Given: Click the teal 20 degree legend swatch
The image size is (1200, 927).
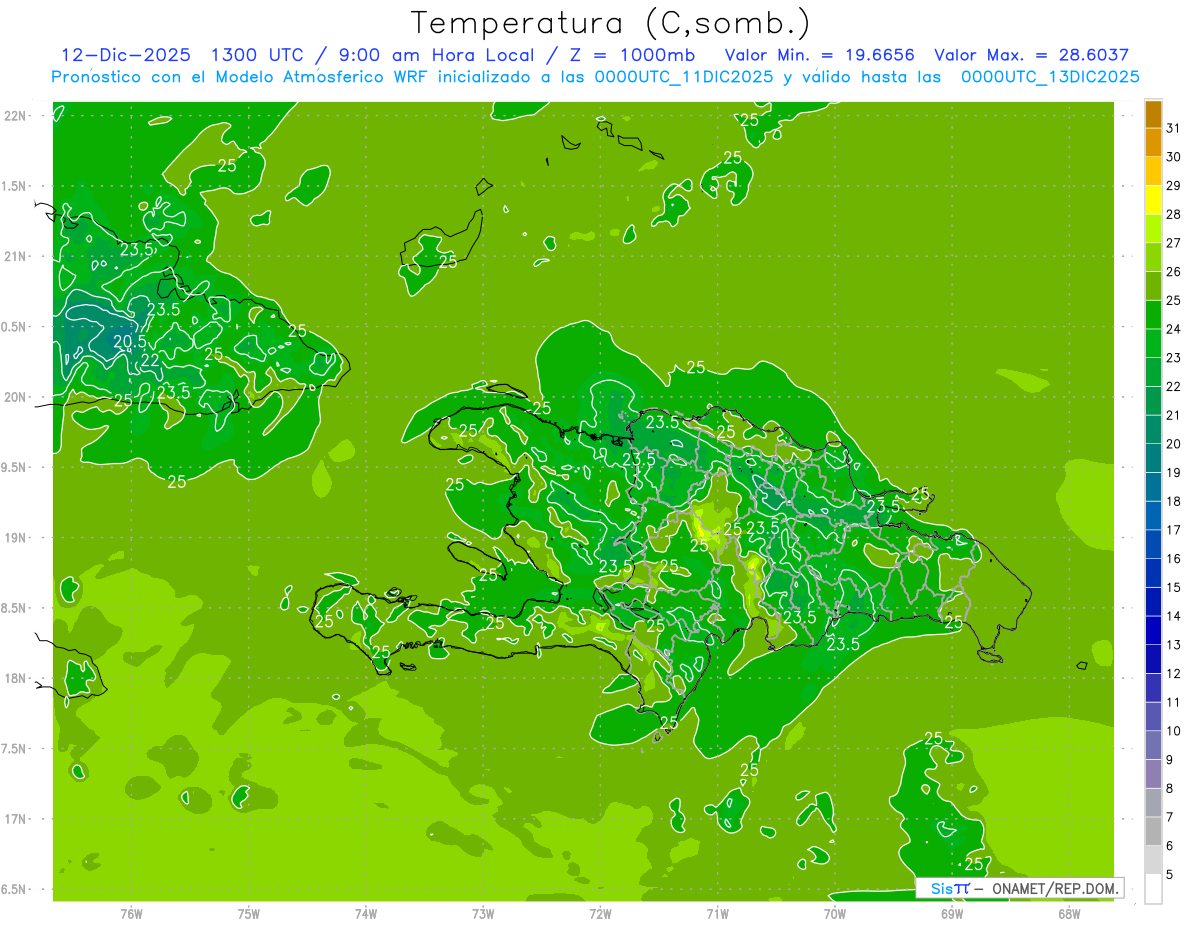Looking at the screenshot, I should (1153, 430).
